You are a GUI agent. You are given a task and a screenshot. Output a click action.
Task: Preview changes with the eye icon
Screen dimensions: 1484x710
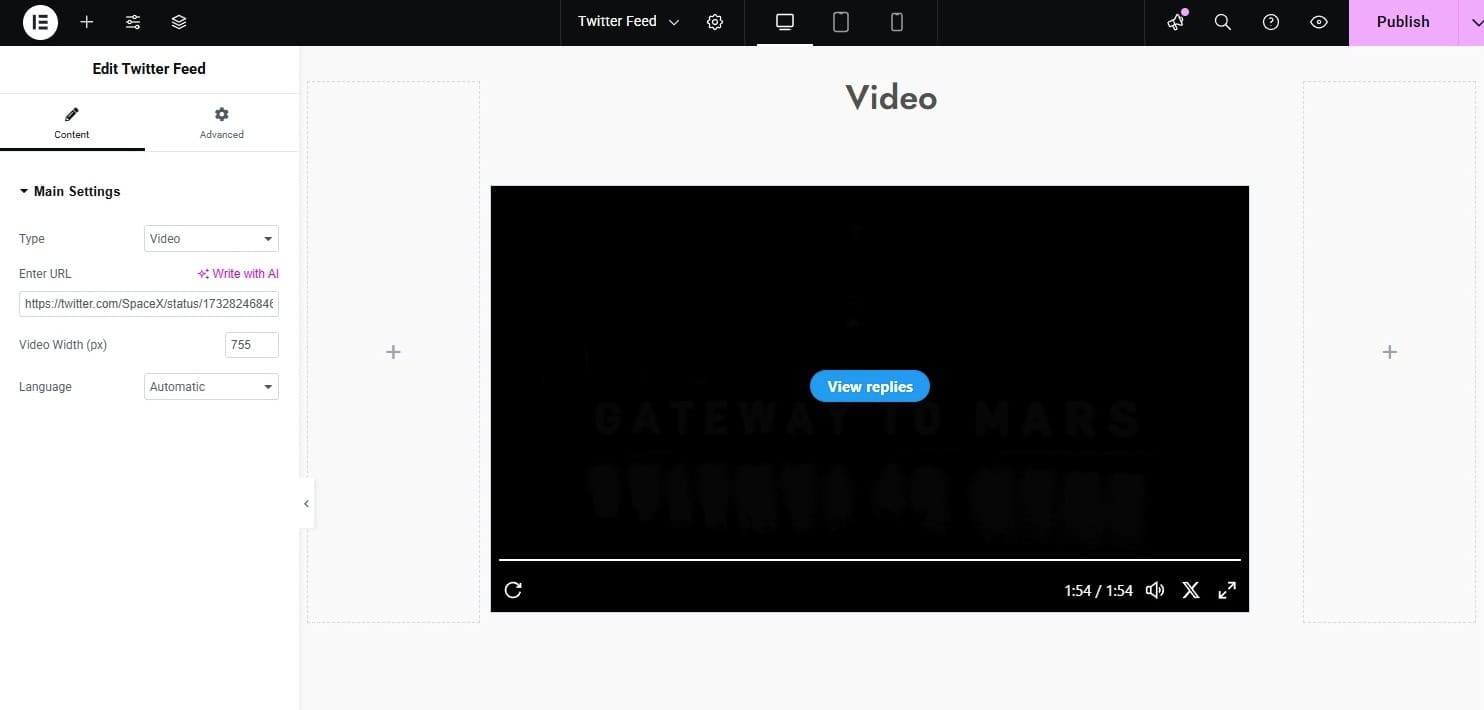tap(1319, 22)
